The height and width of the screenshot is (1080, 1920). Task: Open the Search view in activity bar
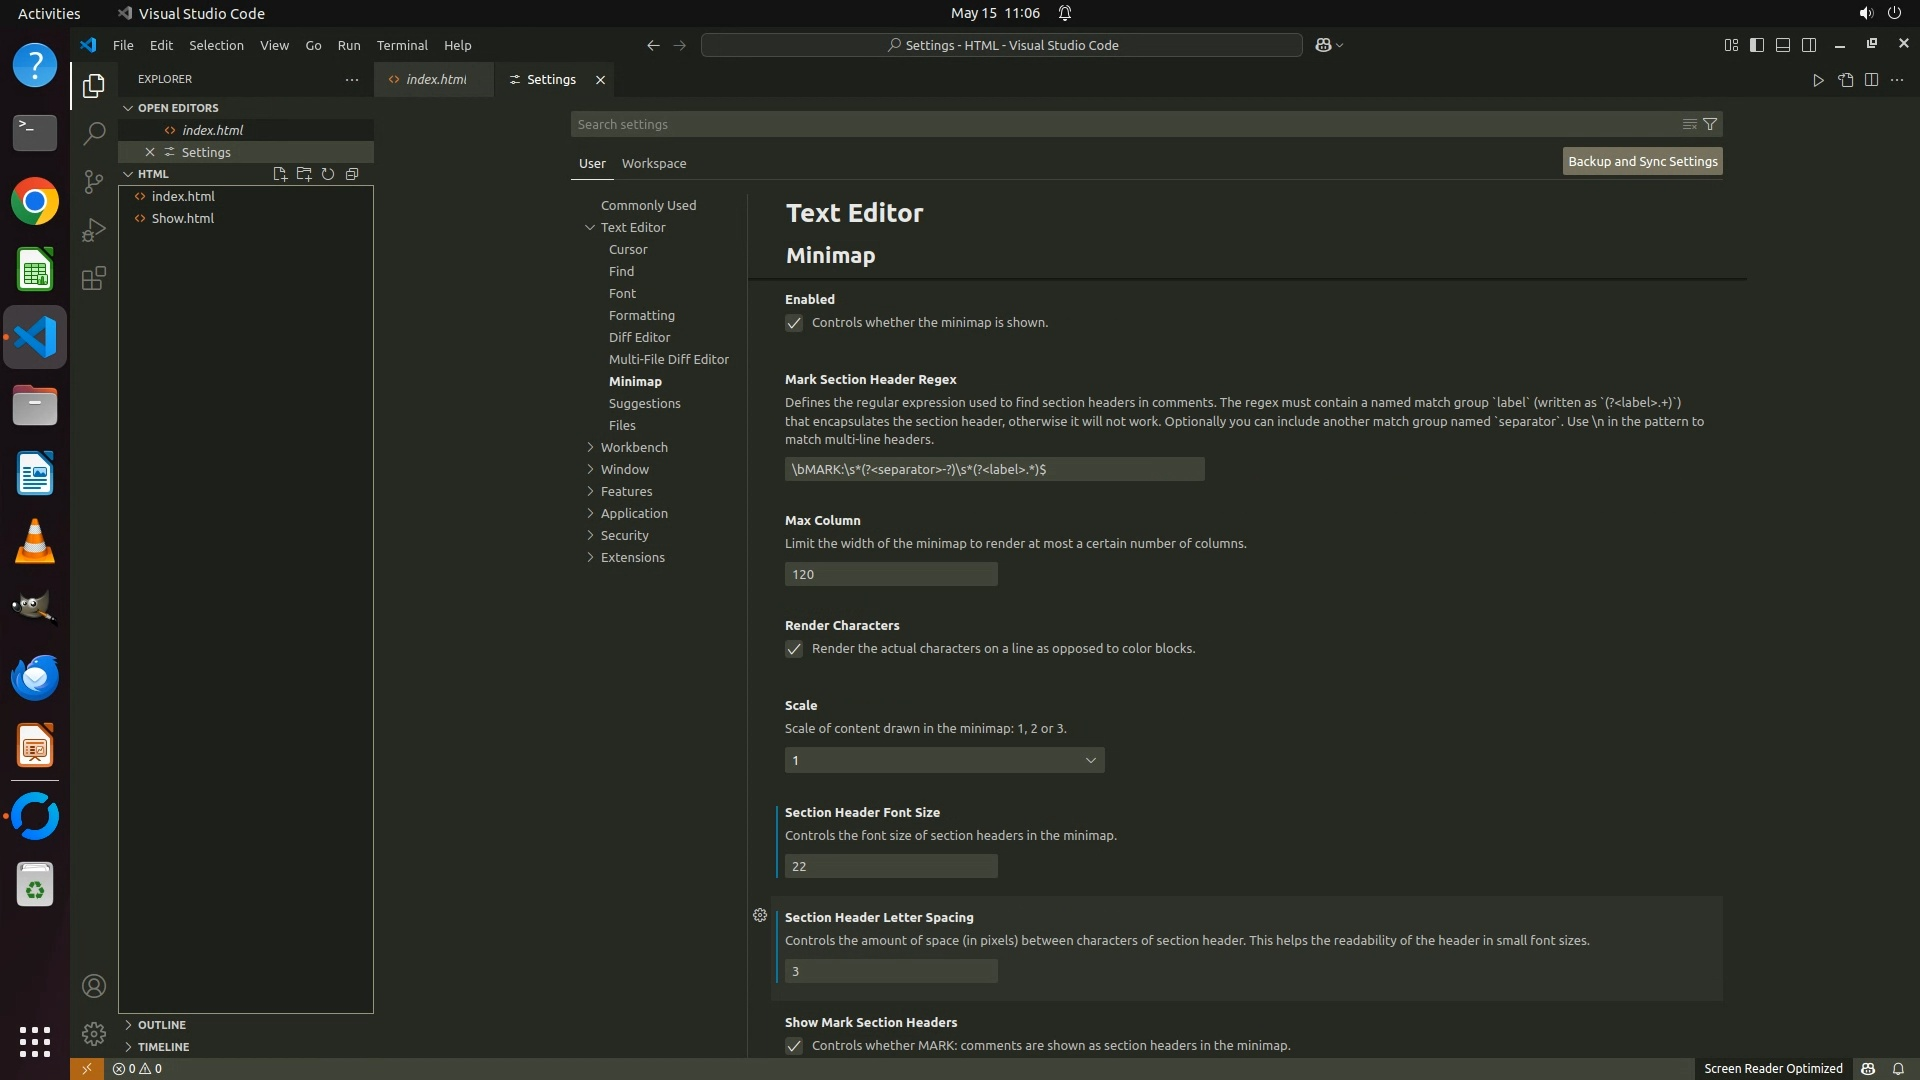93,133
